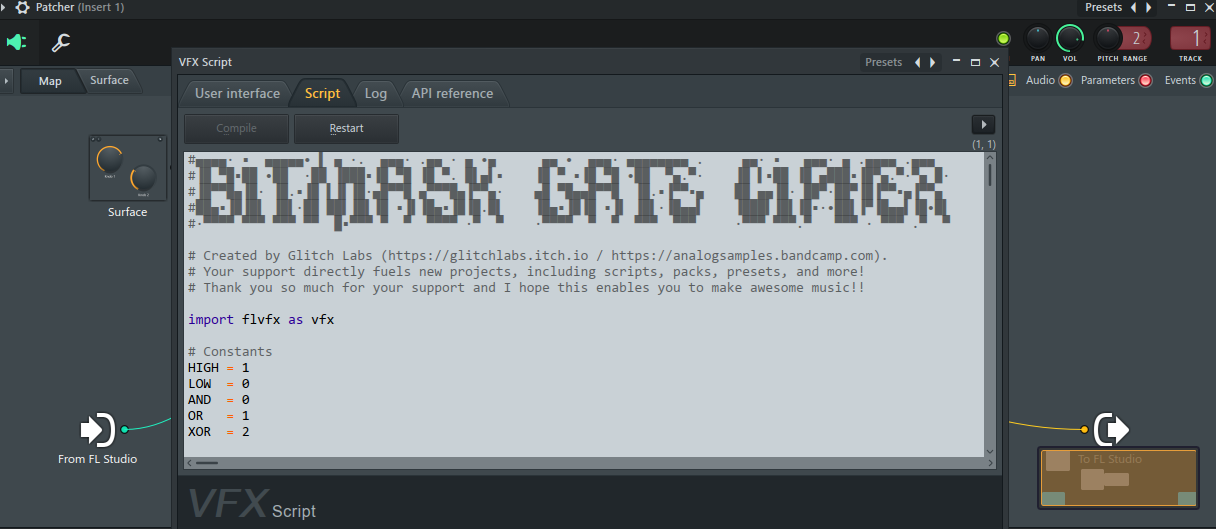Click the vertical scrollbar of script editor
The height and width of the screenshot is (529, 1216).
(990, 300)
